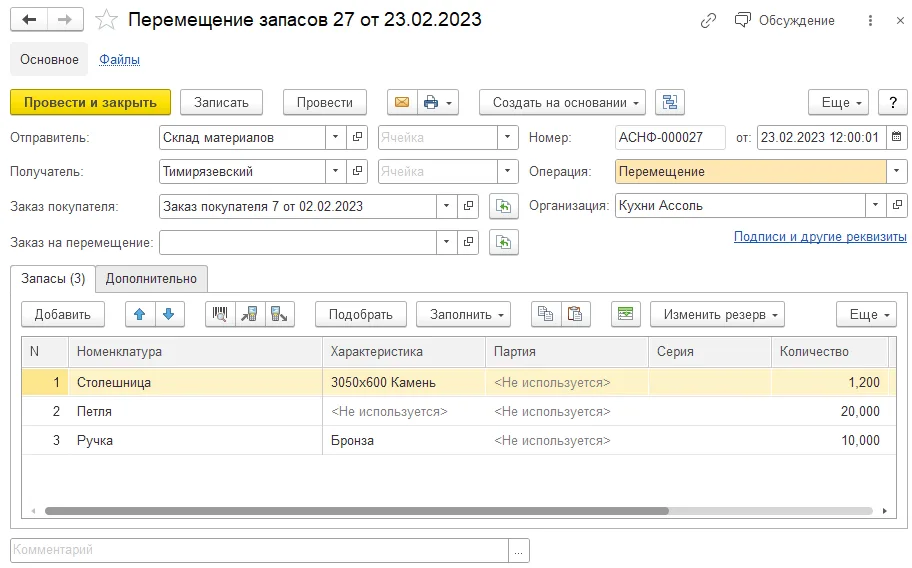The image size is (912, 568).
Task: Open the Заказ покупателя 7 record
Action: [468, 206]
